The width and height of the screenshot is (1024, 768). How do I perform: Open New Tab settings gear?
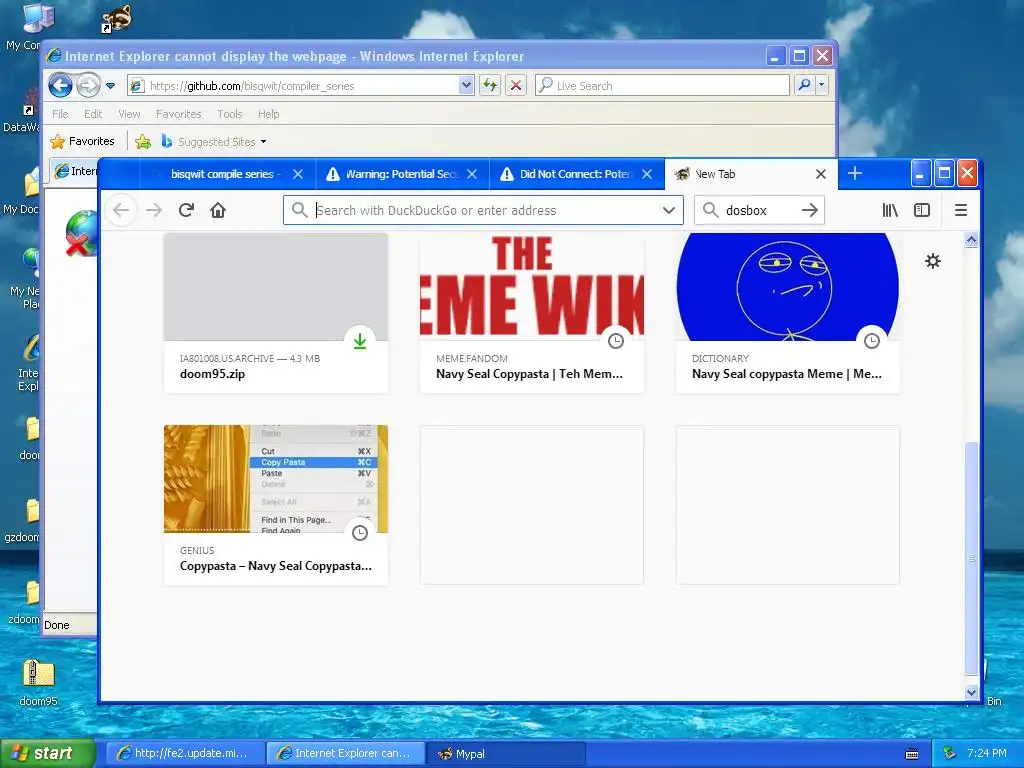coord(933,261)
